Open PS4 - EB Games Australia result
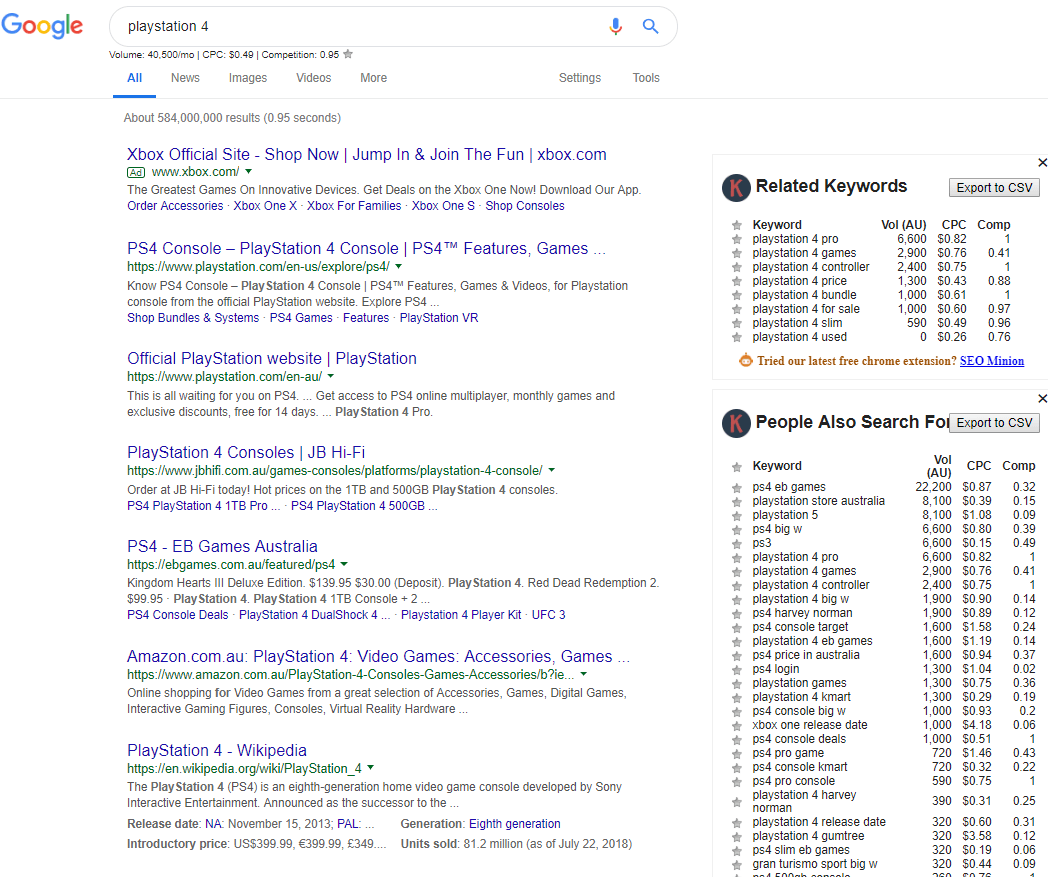This screenshot has height=877, width=1048. point(222,546)
